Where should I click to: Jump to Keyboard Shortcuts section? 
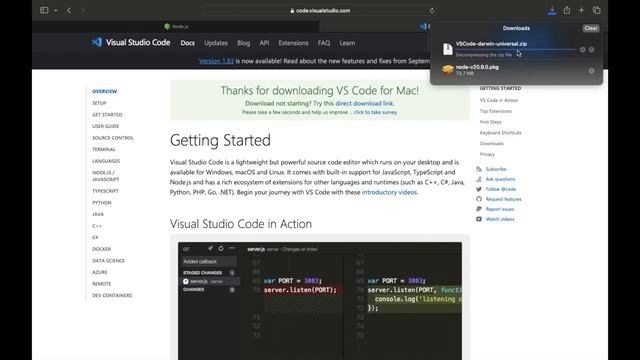(500, 133)
